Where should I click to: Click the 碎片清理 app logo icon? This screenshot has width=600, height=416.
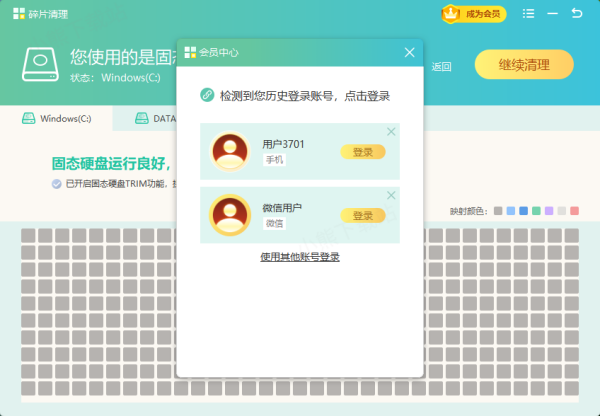(x=19, y=14)
